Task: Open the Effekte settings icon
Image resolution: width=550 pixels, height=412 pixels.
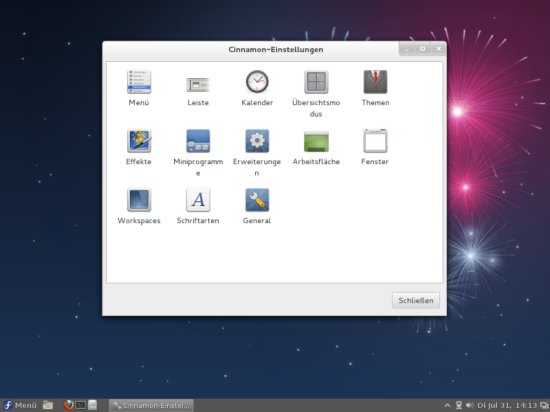Action: coord(139,141)
